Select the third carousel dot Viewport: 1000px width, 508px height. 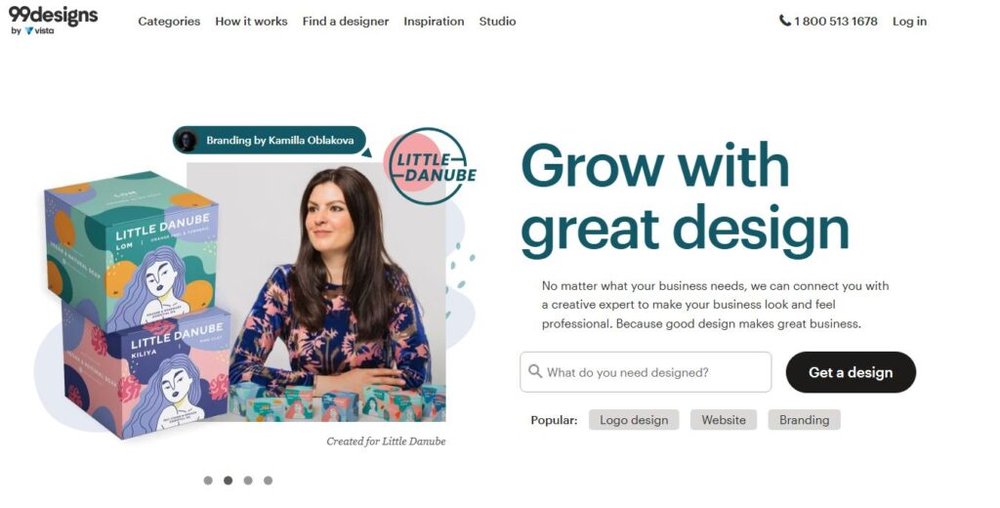pos(248,481)
